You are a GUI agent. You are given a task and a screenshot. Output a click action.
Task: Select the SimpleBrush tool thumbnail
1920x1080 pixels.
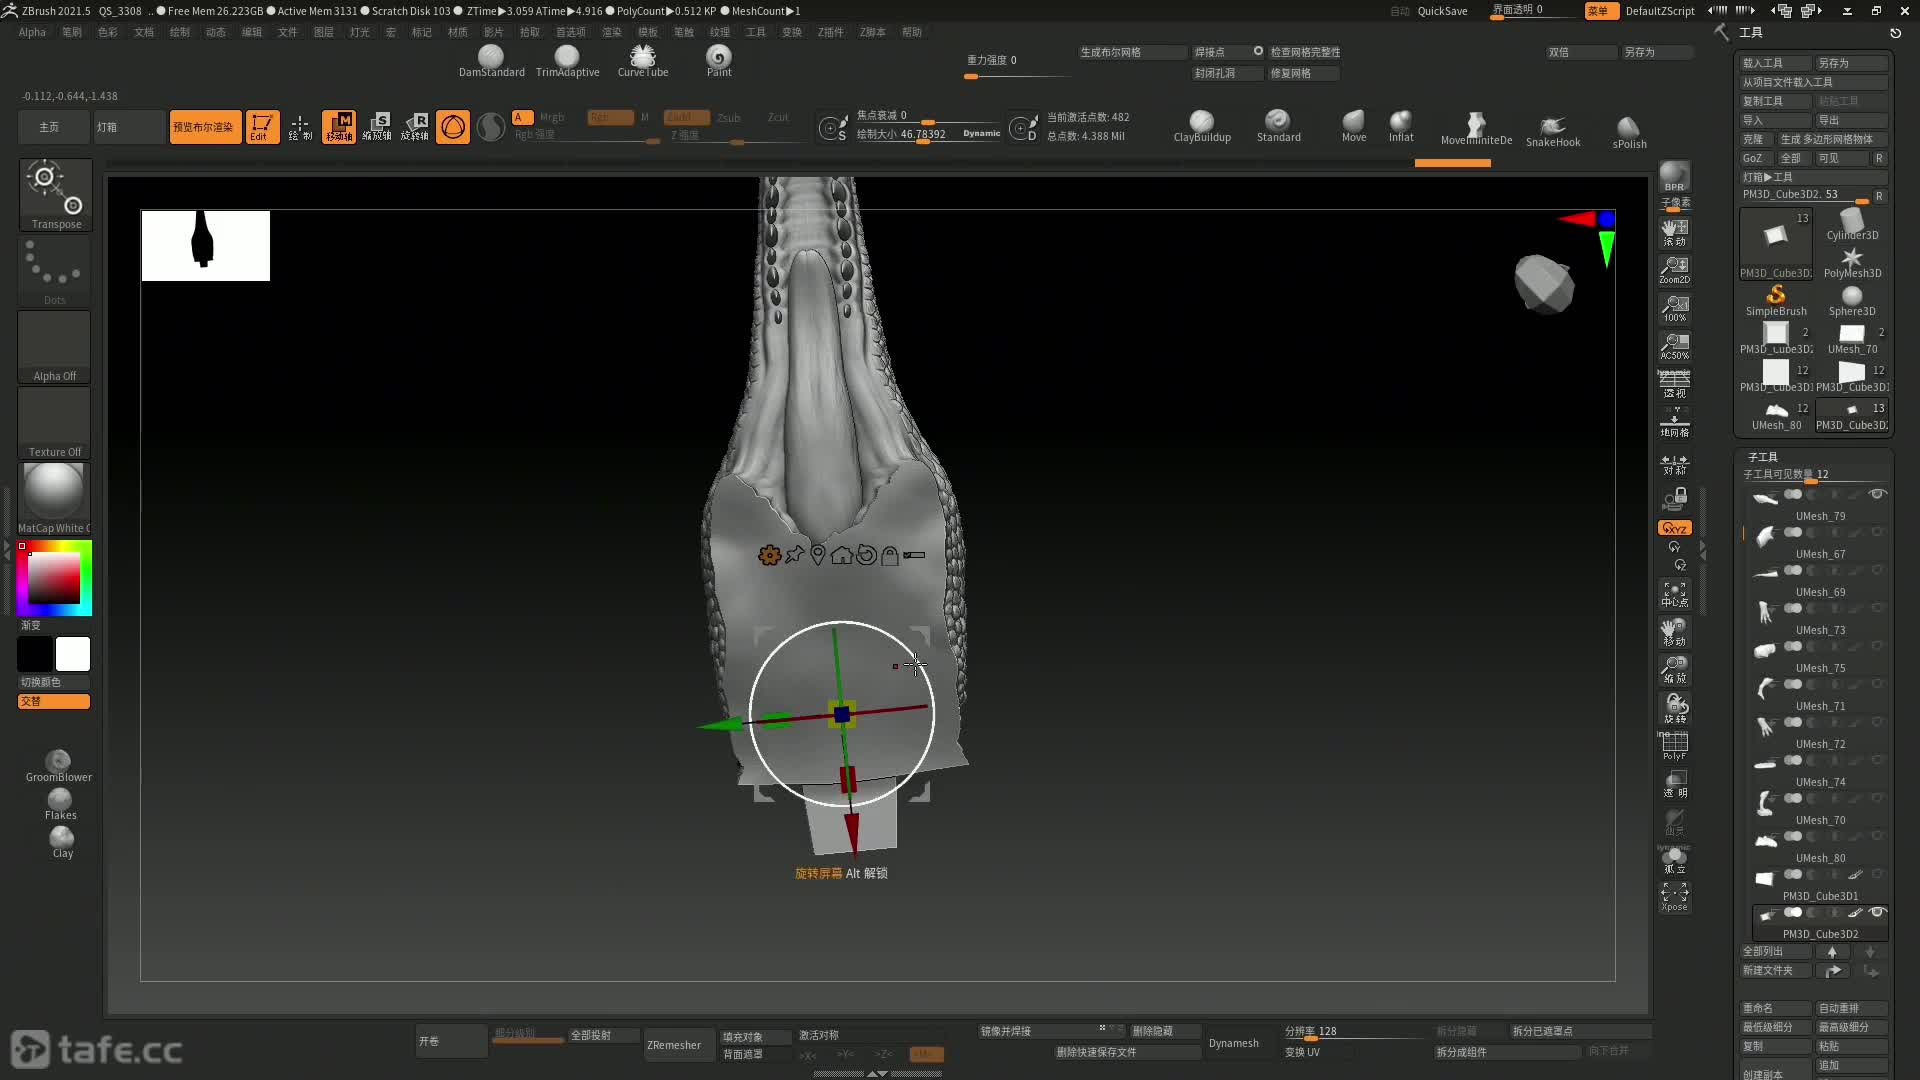coord(1776,300)
